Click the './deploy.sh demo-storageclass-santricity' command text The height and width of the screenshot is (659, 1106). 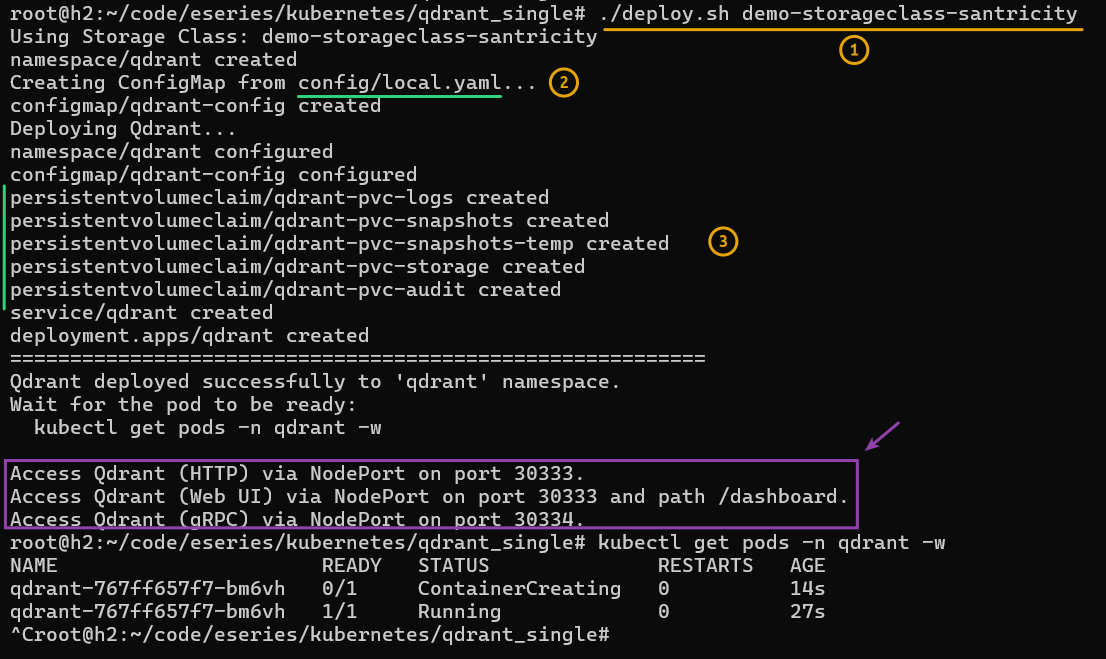point(839,13)
